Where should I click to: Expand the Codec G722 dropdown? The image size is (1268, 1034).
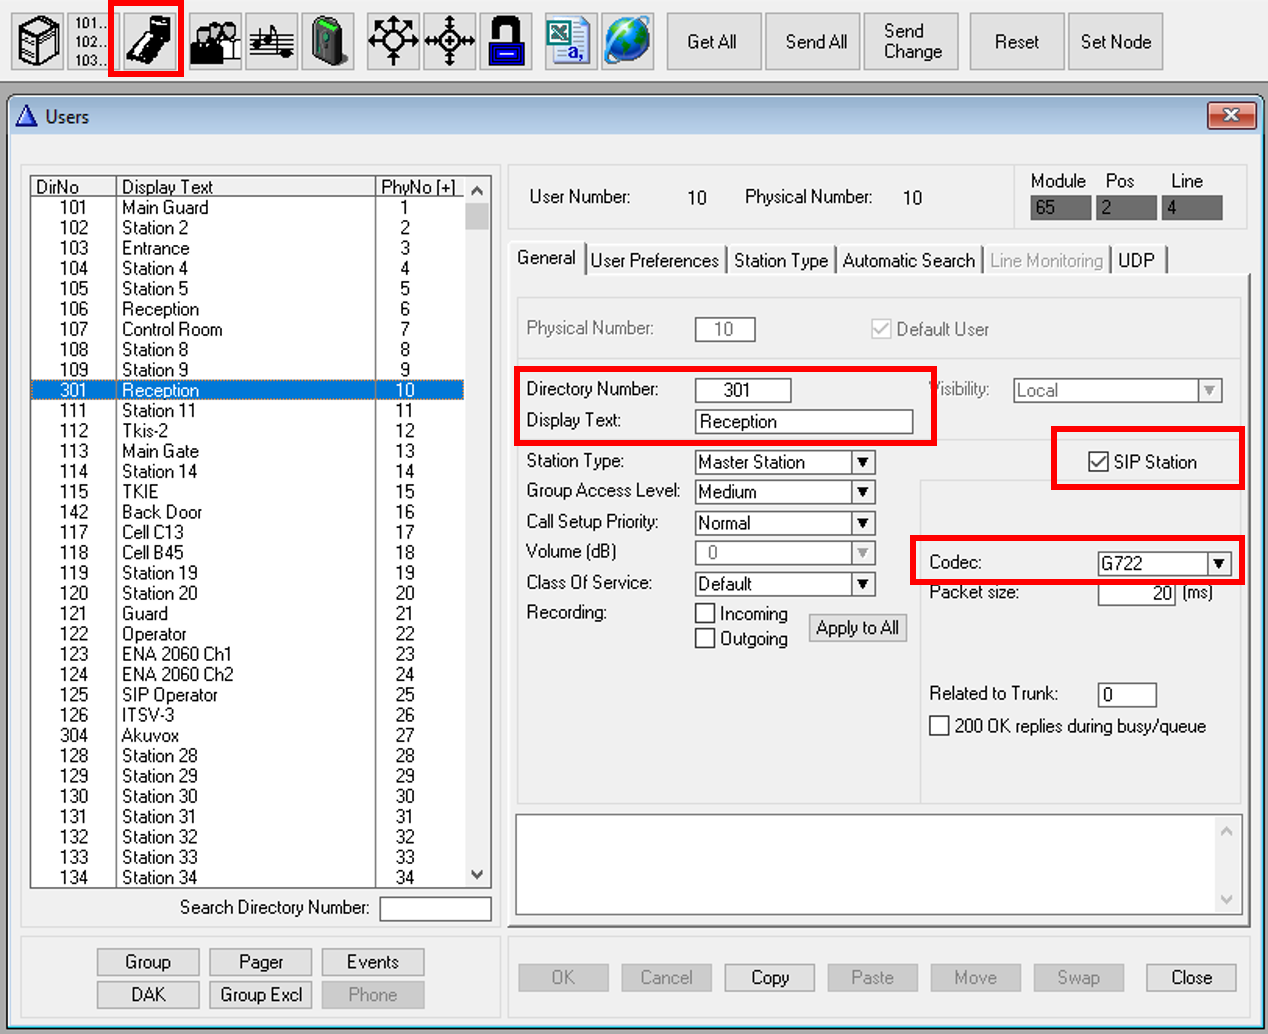click(1218, 563)
